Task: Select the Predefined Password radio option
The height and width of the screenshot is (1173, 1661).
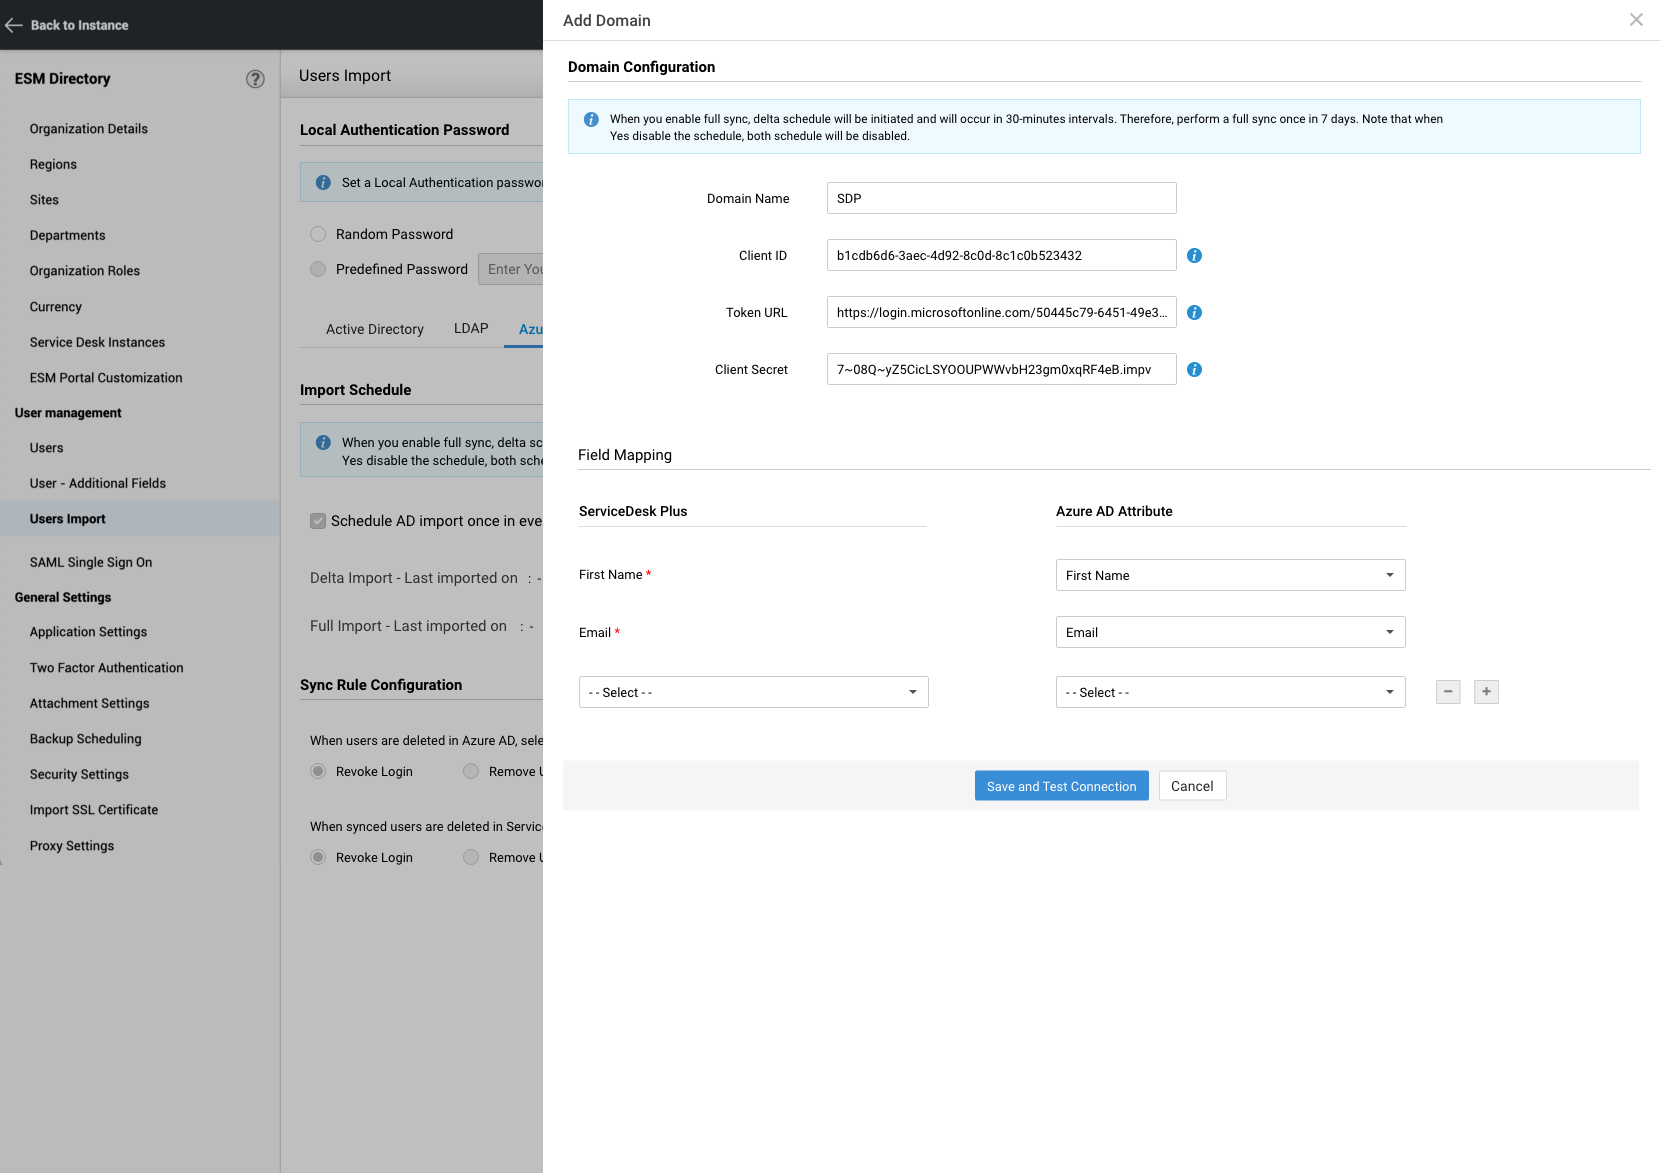Action: (x=318, y=269)
